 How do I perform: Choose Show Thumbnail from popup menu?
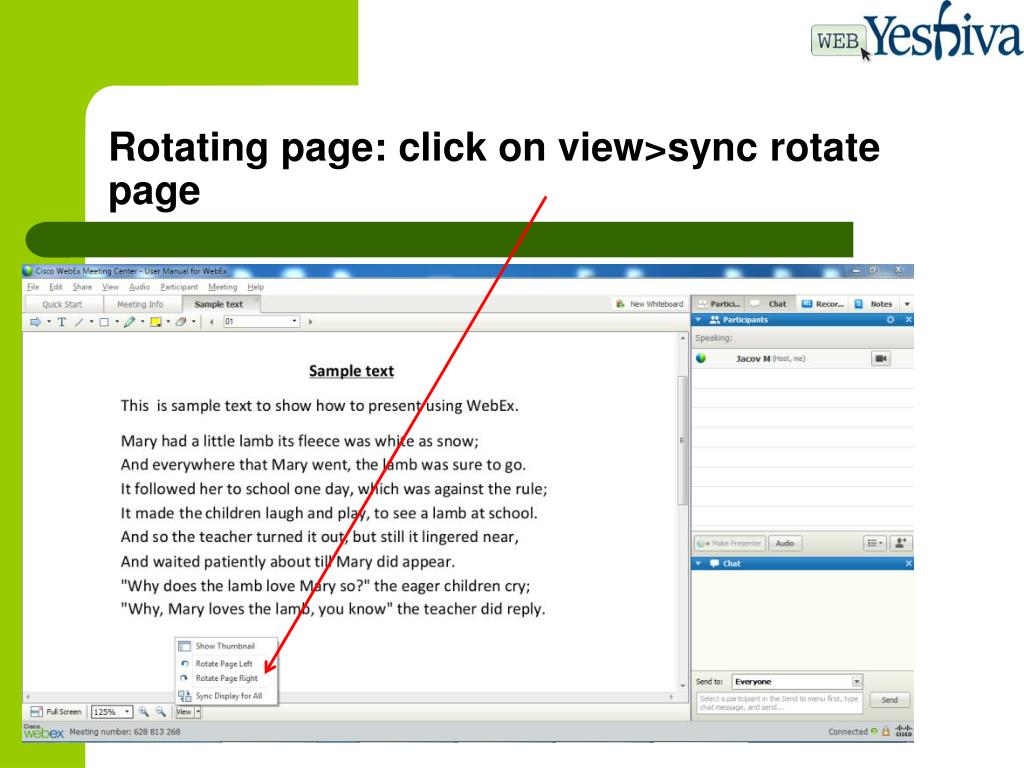[x=225, y=646]
